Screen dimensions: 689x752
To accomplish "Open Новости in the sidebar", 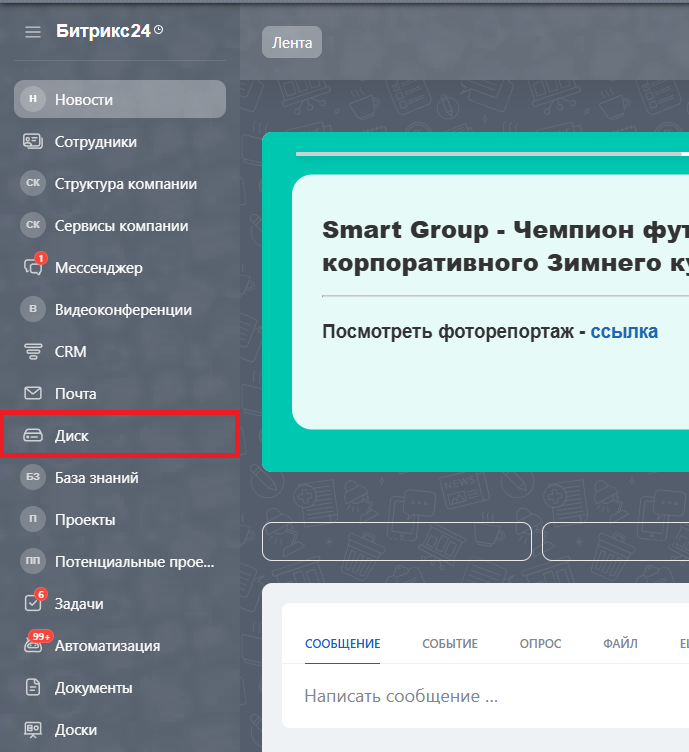I will pos(120,99).
